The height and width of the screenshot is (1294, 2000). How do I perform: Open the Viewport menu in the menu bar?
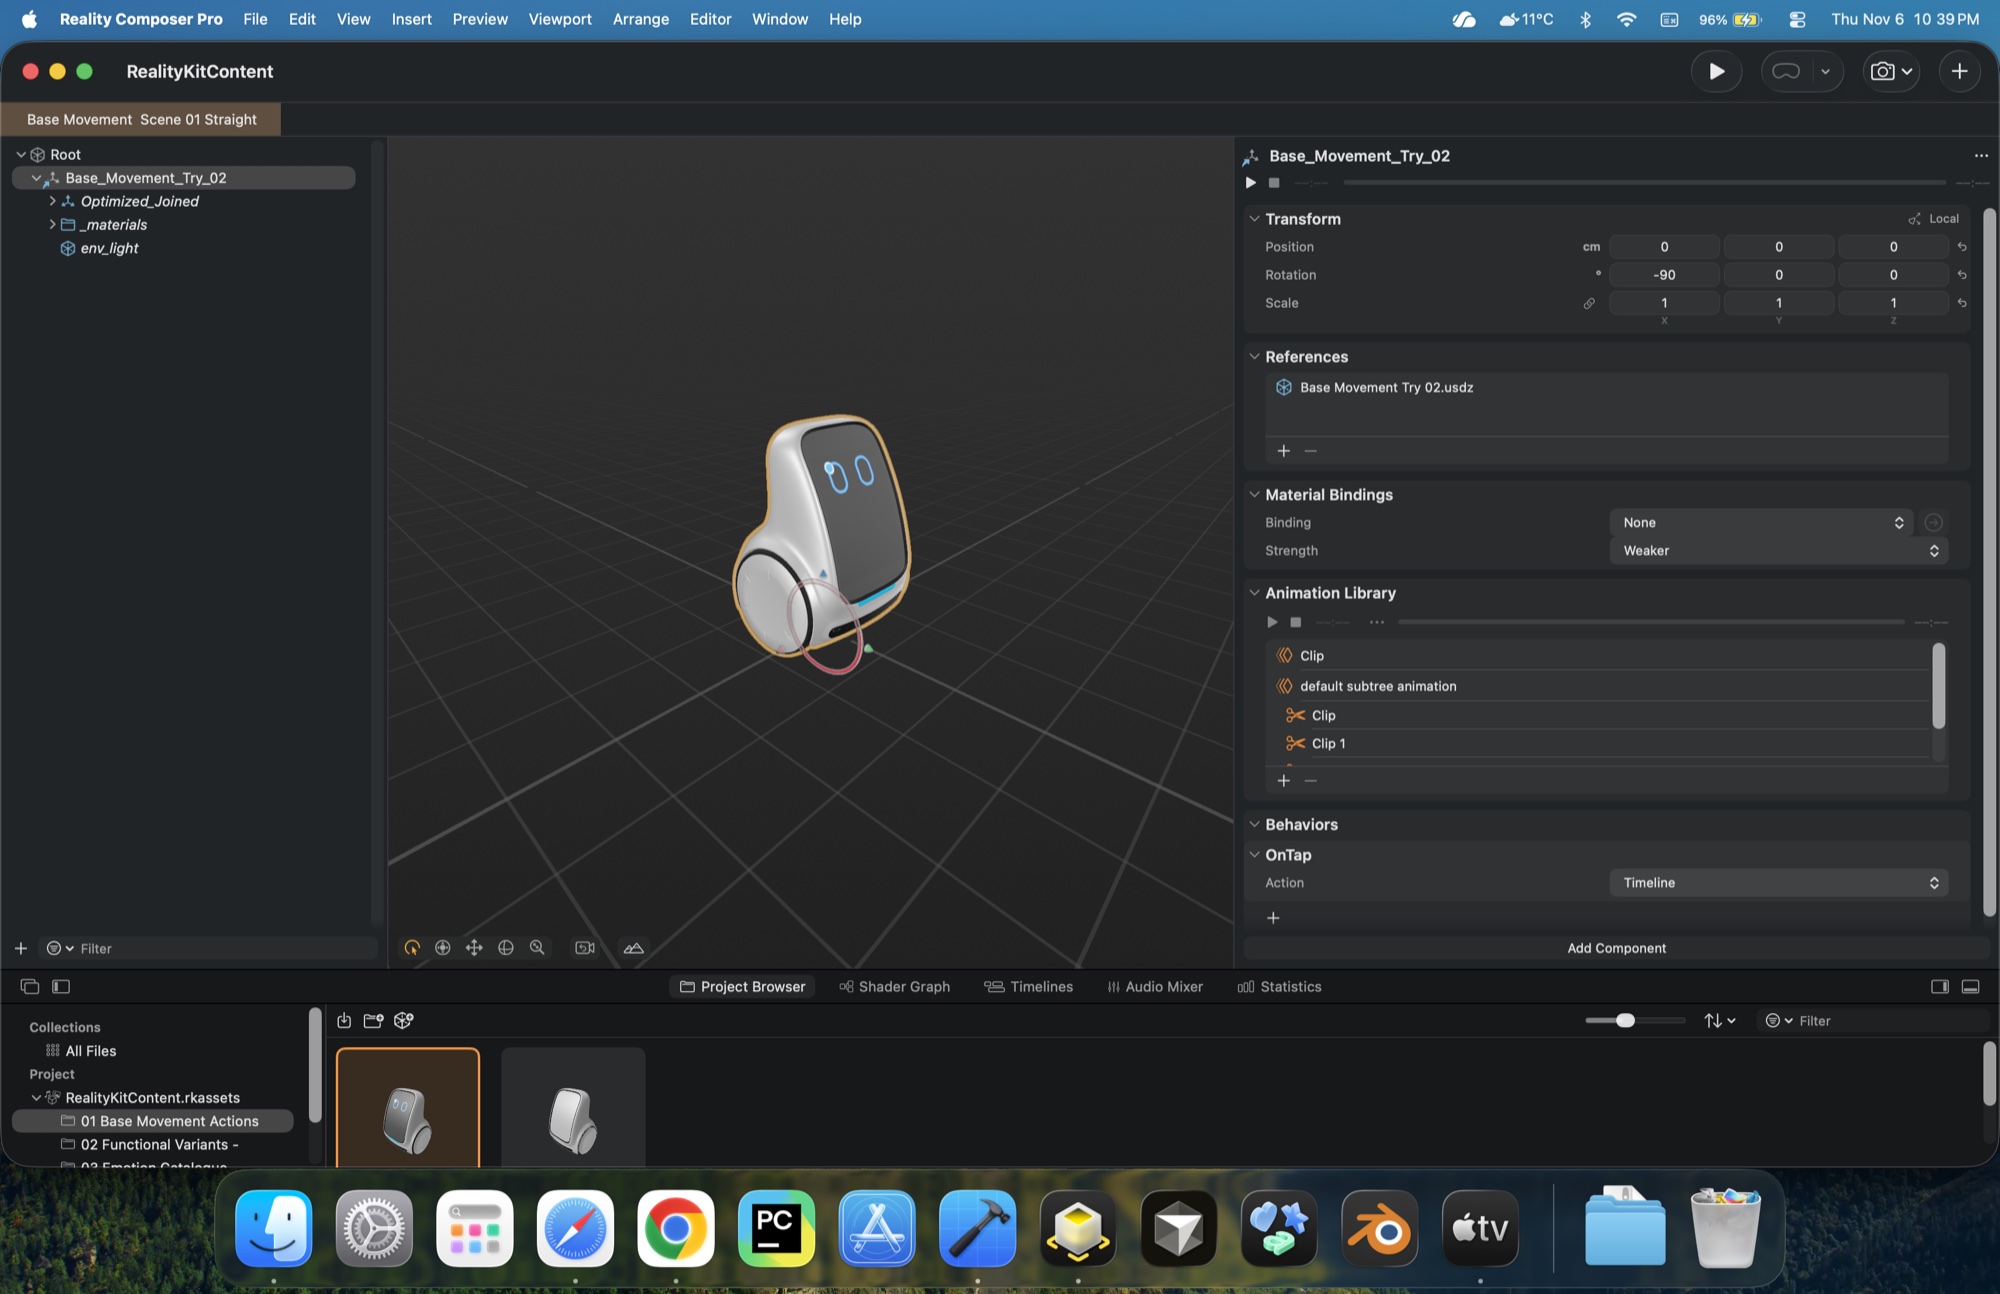[x=560, y=19]
